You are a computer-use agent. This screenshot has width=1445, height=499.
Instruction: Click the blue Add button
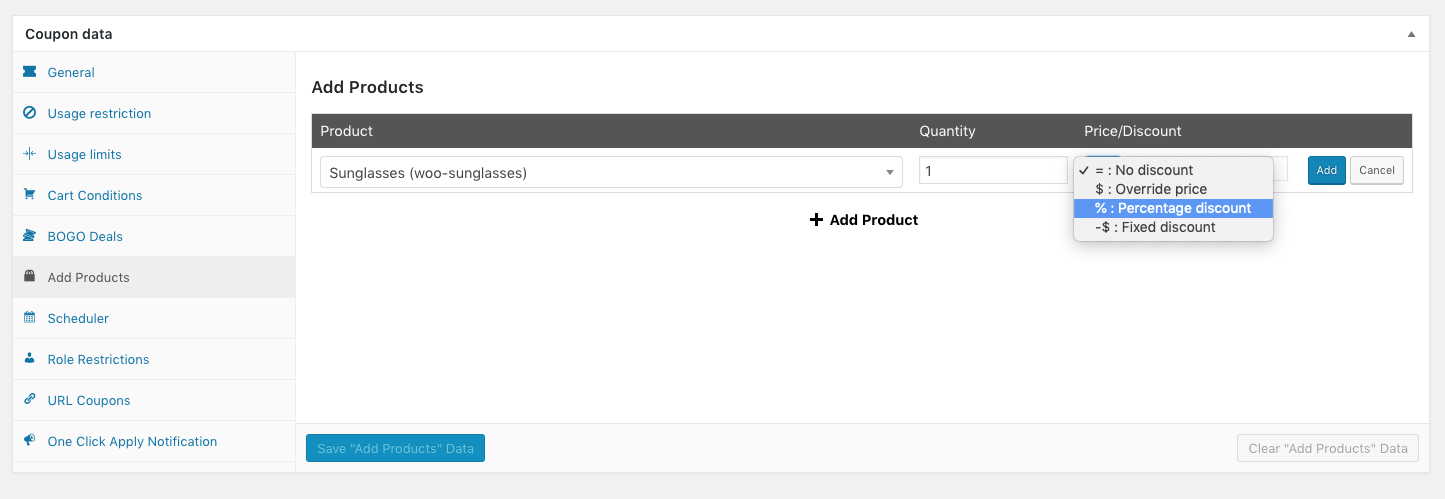pyautogui.click(x=1326, y=170)
